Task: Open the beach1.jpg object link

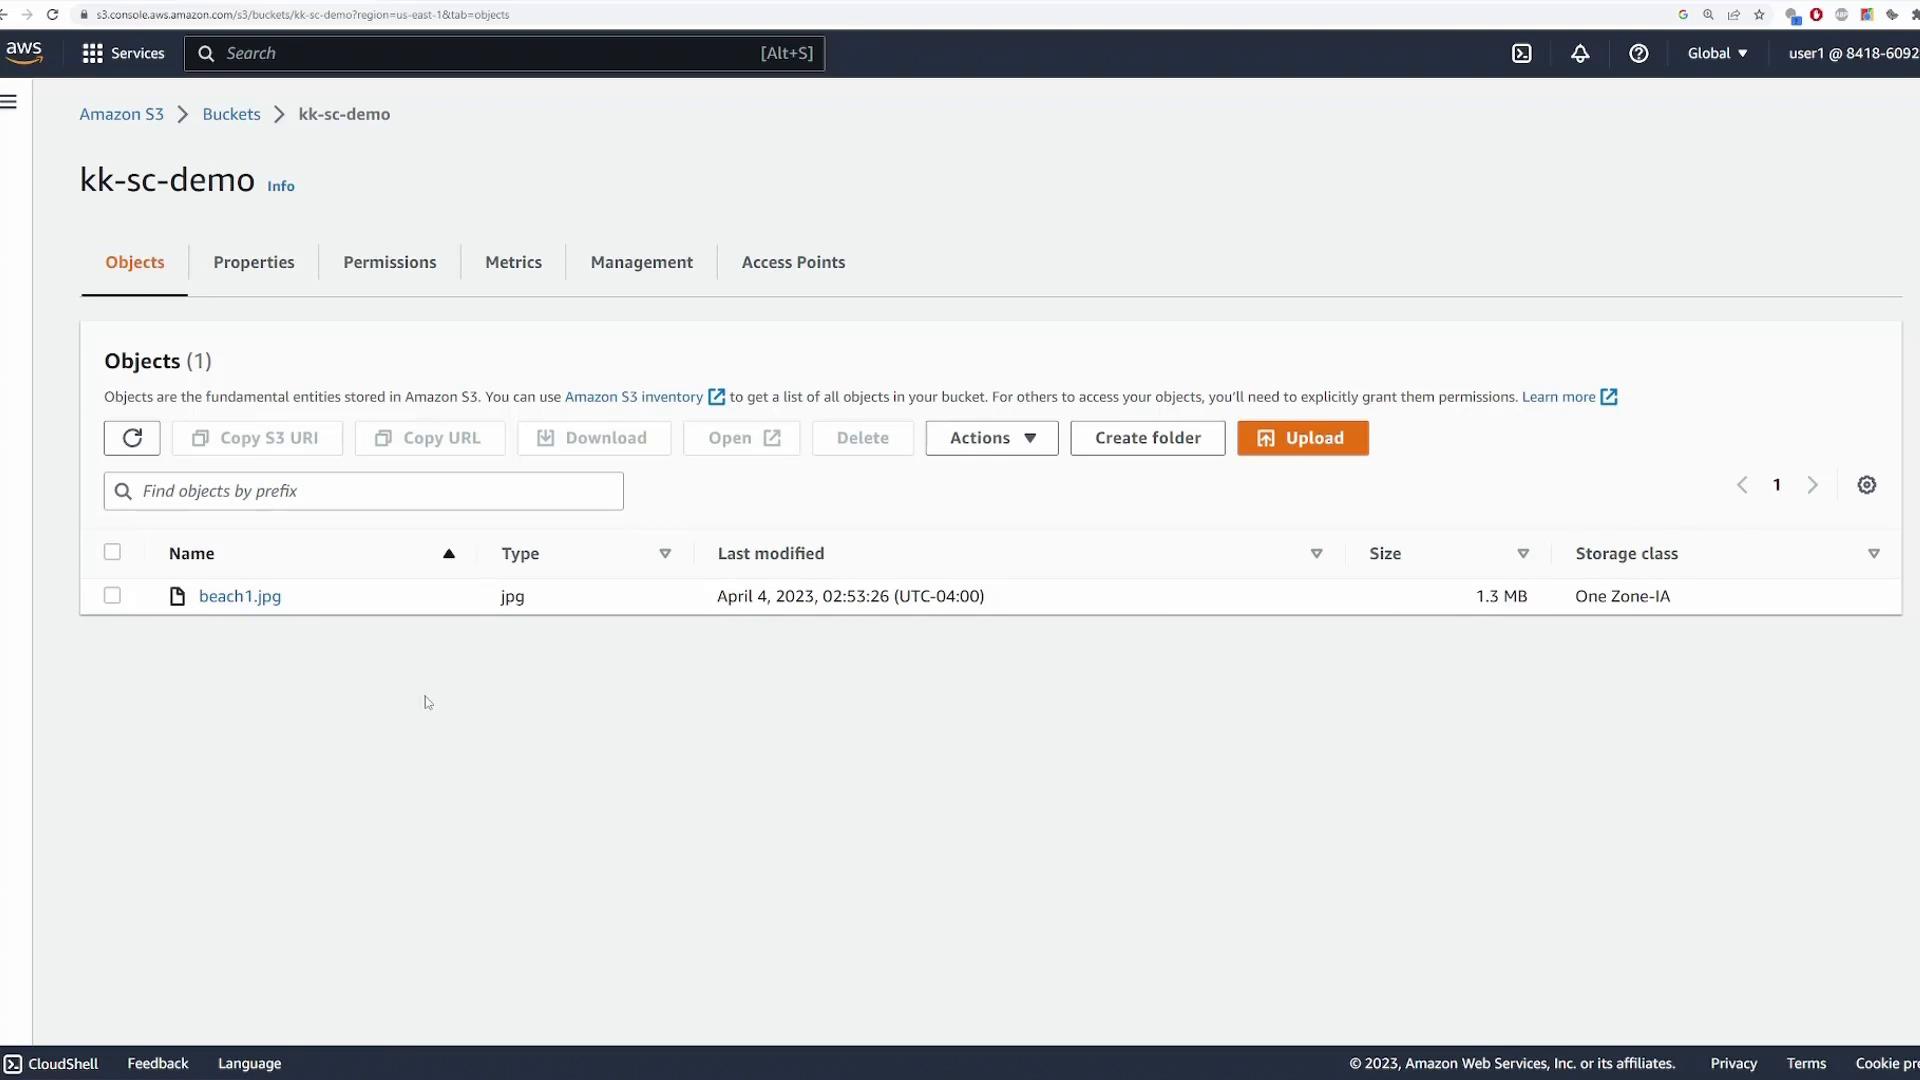Action: [x=240, y=596]
